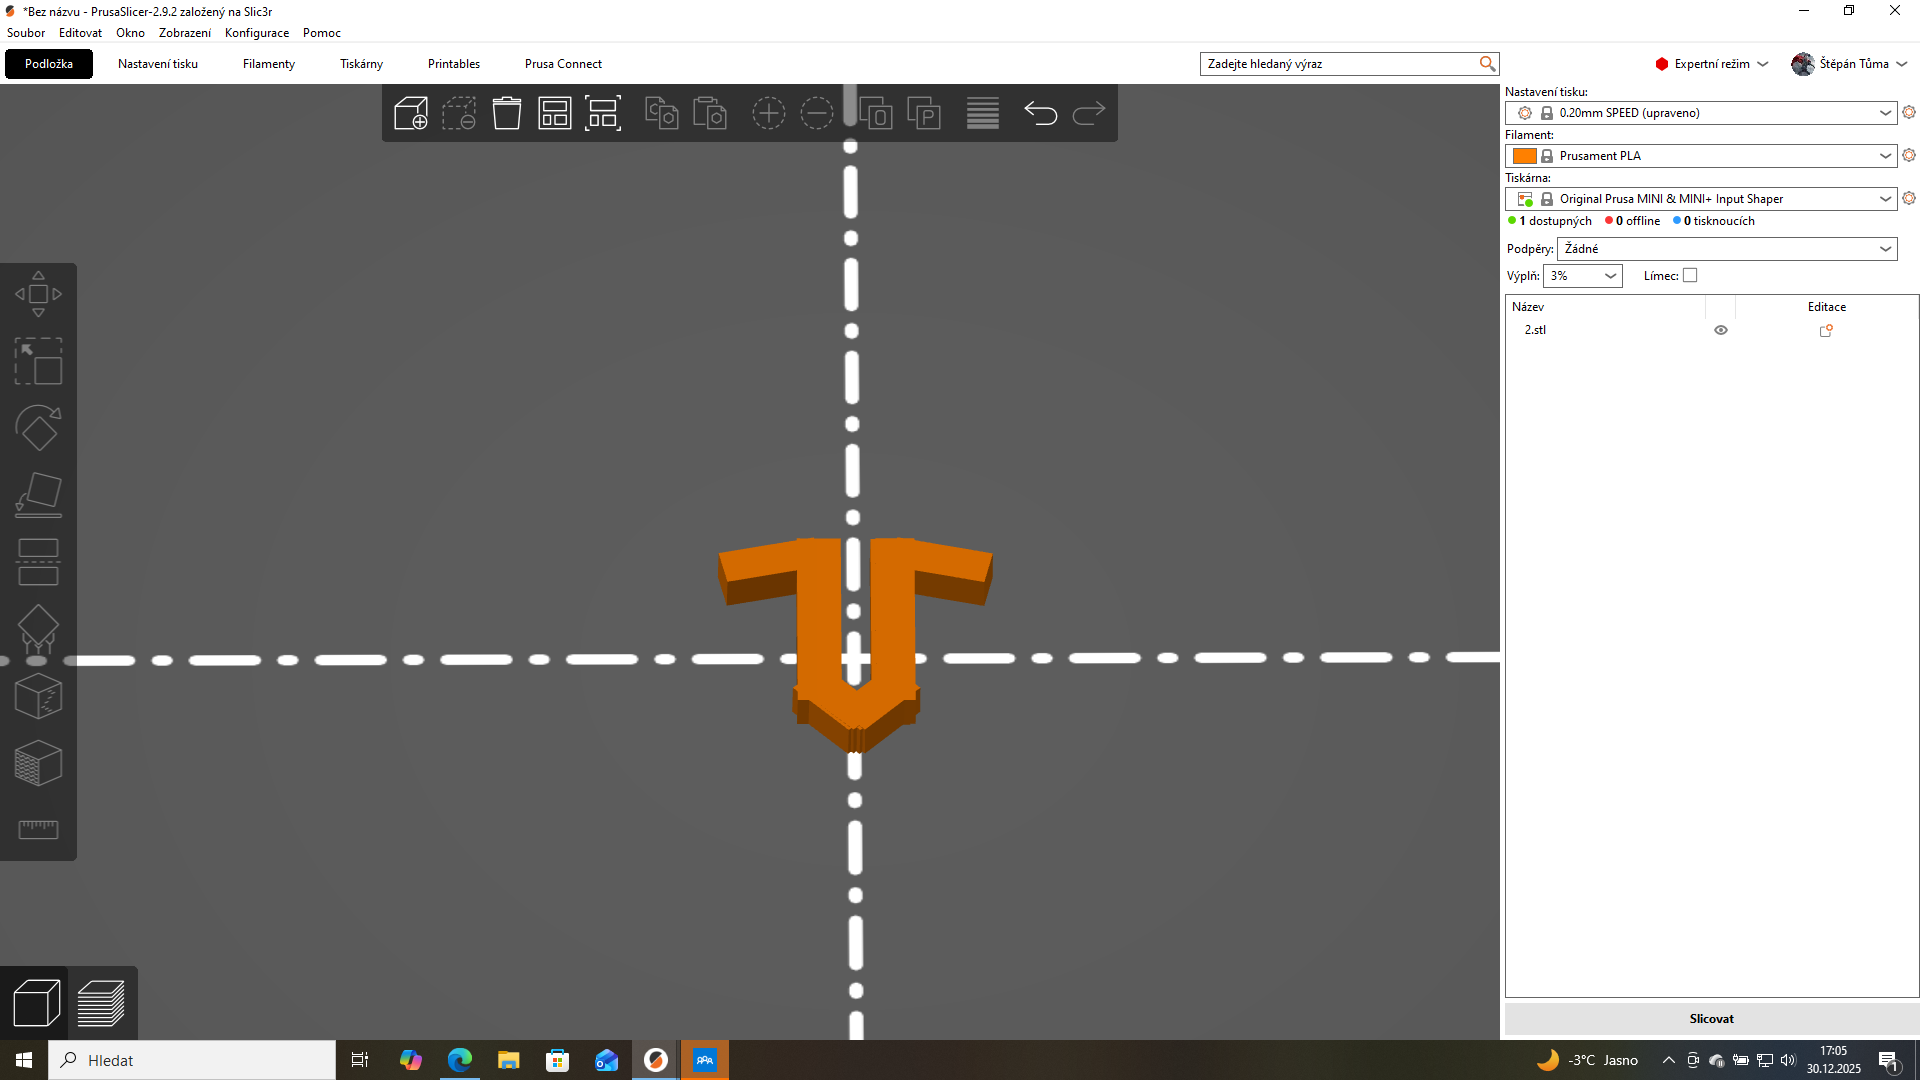The width and height of the screenshot is (1920, 1080).
Task: Click the trash Delete all icon
Action: click(x=507, y=113)
